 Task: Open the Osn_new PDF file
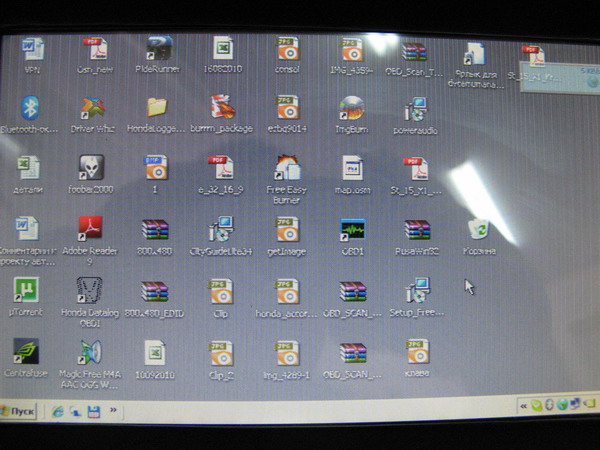[x=95, y=49]
